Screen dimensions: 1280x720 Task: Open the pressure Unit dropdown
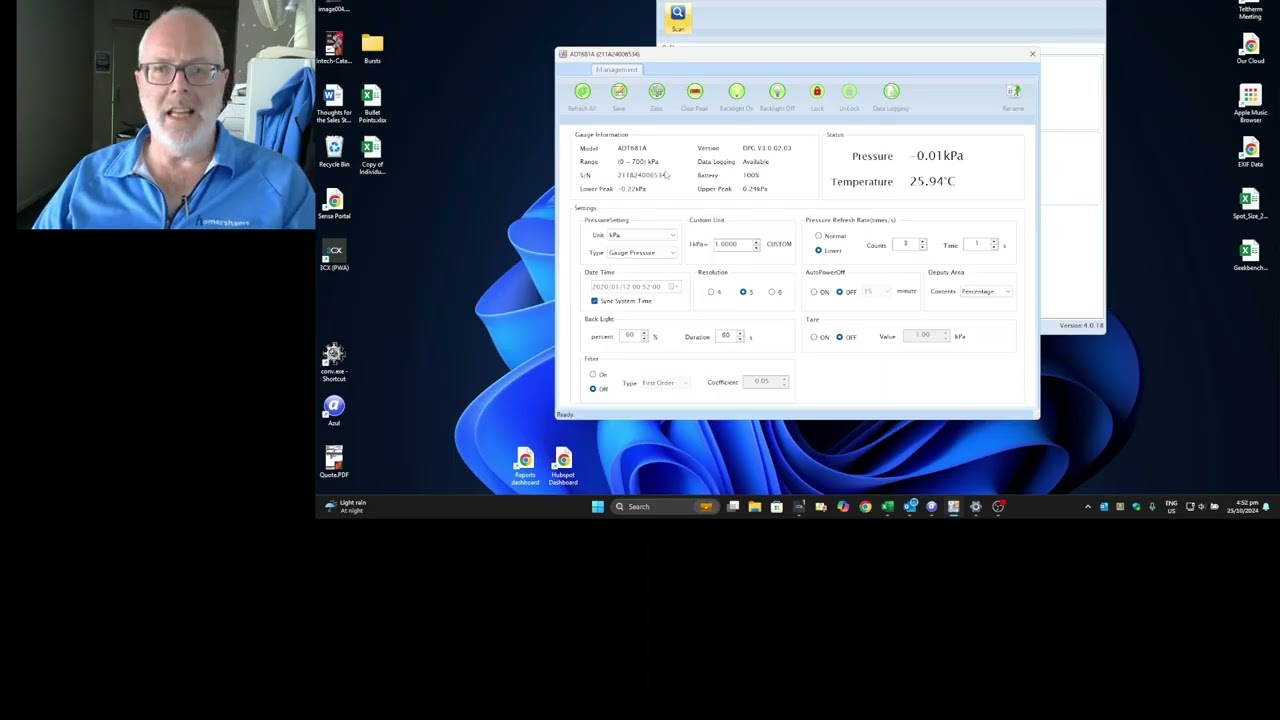pyautogui.click(x=642, y=235)
